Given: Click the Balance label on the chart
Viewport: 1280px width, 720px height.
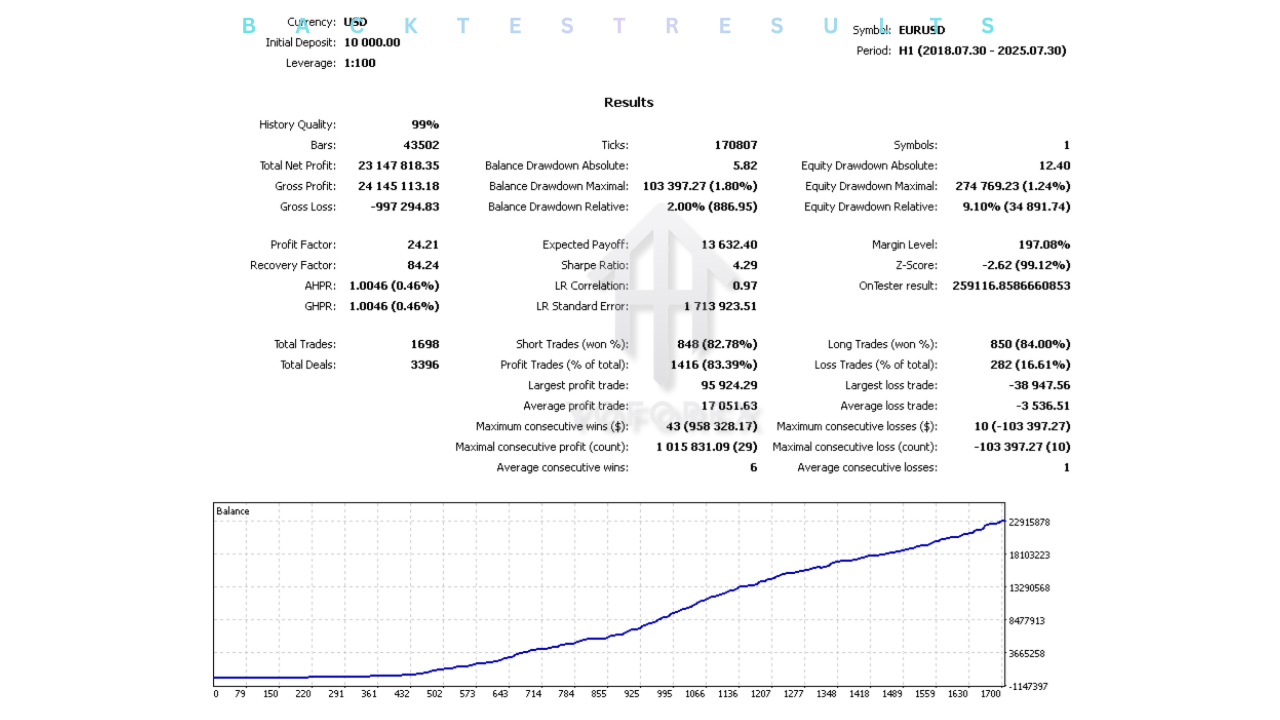Looking at the screenshot, I should [x=233, y=511].
